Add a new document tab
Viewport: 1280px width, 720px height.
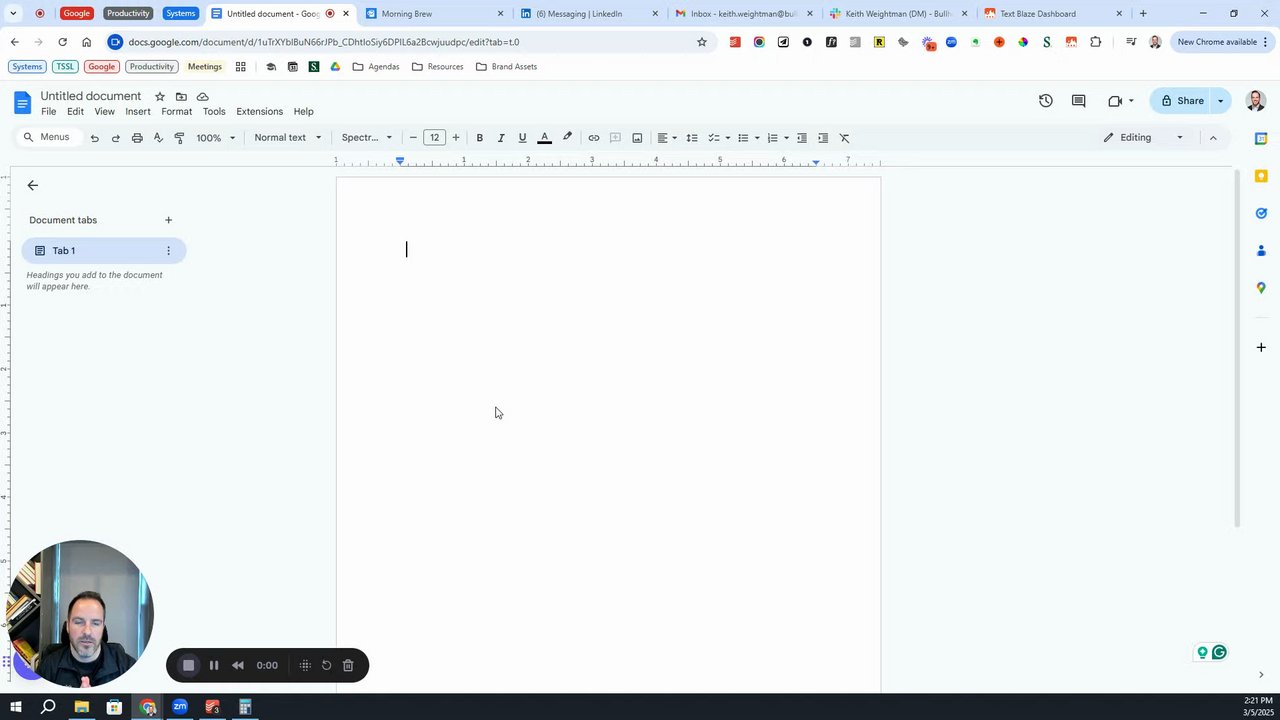[x=168, y=220]
